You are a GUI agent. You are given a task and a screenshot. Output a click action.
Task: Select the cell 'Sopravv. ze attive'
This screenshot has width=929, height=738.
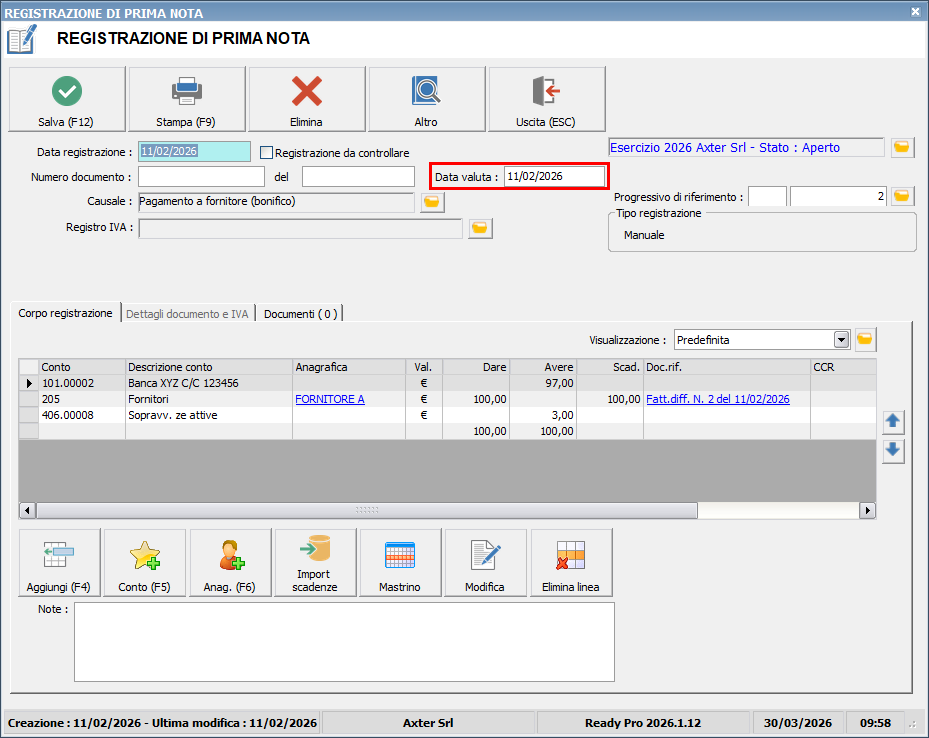[209, 415]
